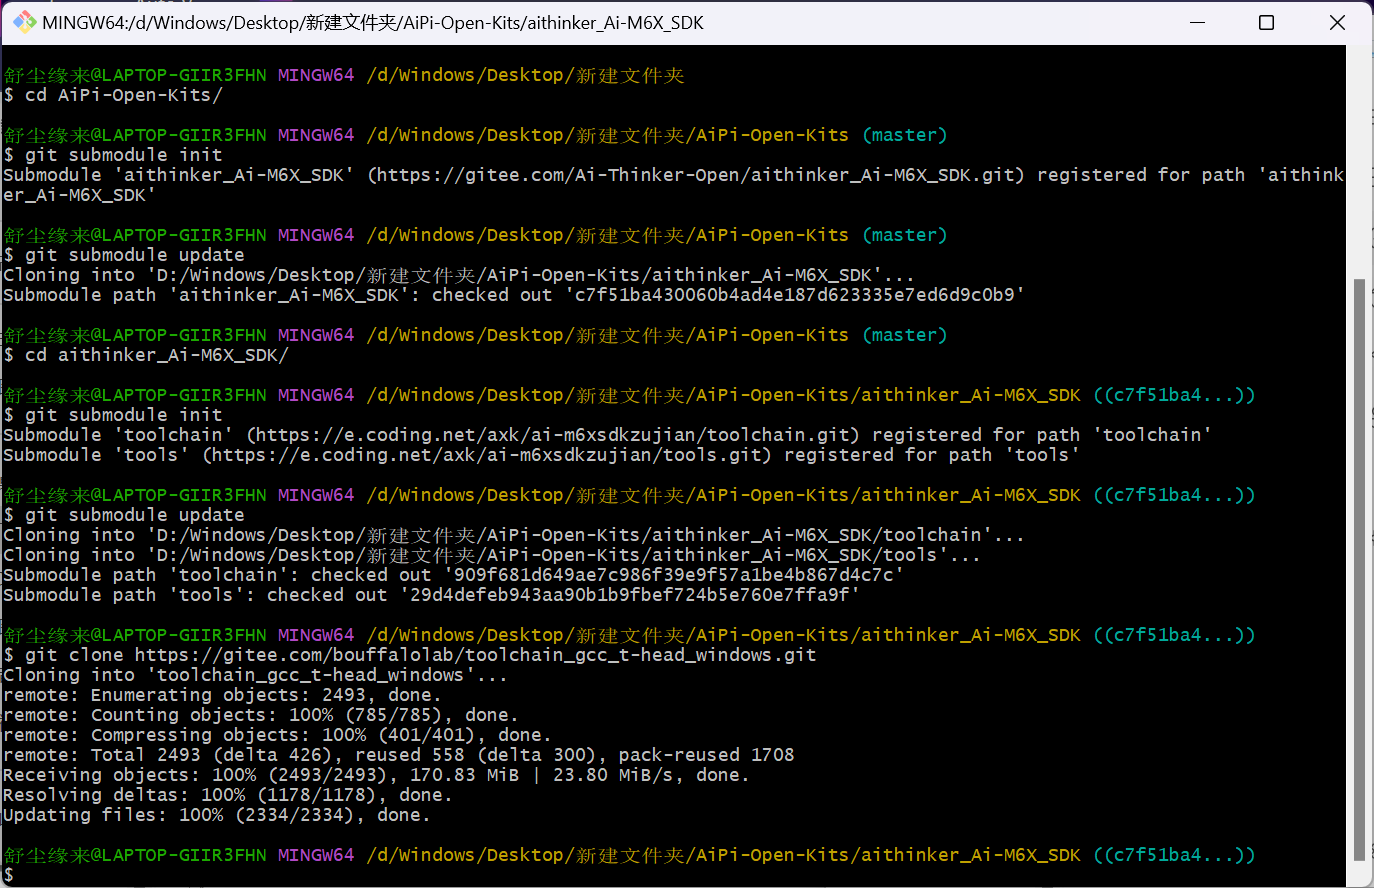The image size is (1374, 888).
Task: Click the window title text in title bar
Action: (x=373, y=23)
